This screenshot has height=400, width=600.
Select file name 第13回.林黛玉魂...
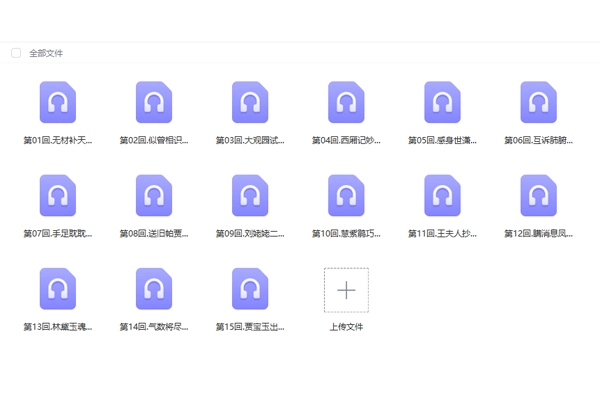58,327
